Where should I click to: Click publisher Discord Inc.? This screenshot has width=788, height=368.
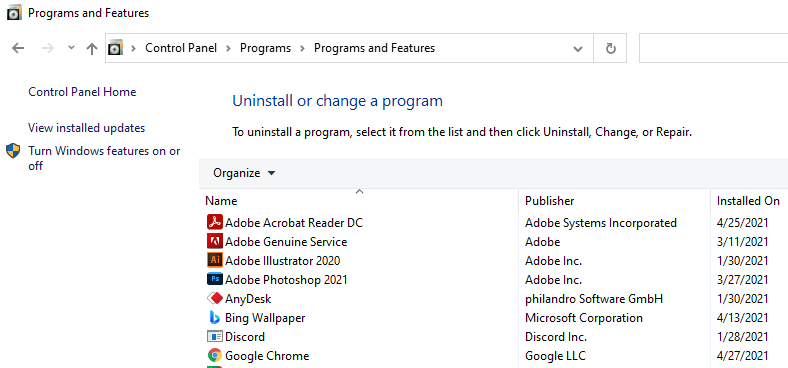(556, 336)
